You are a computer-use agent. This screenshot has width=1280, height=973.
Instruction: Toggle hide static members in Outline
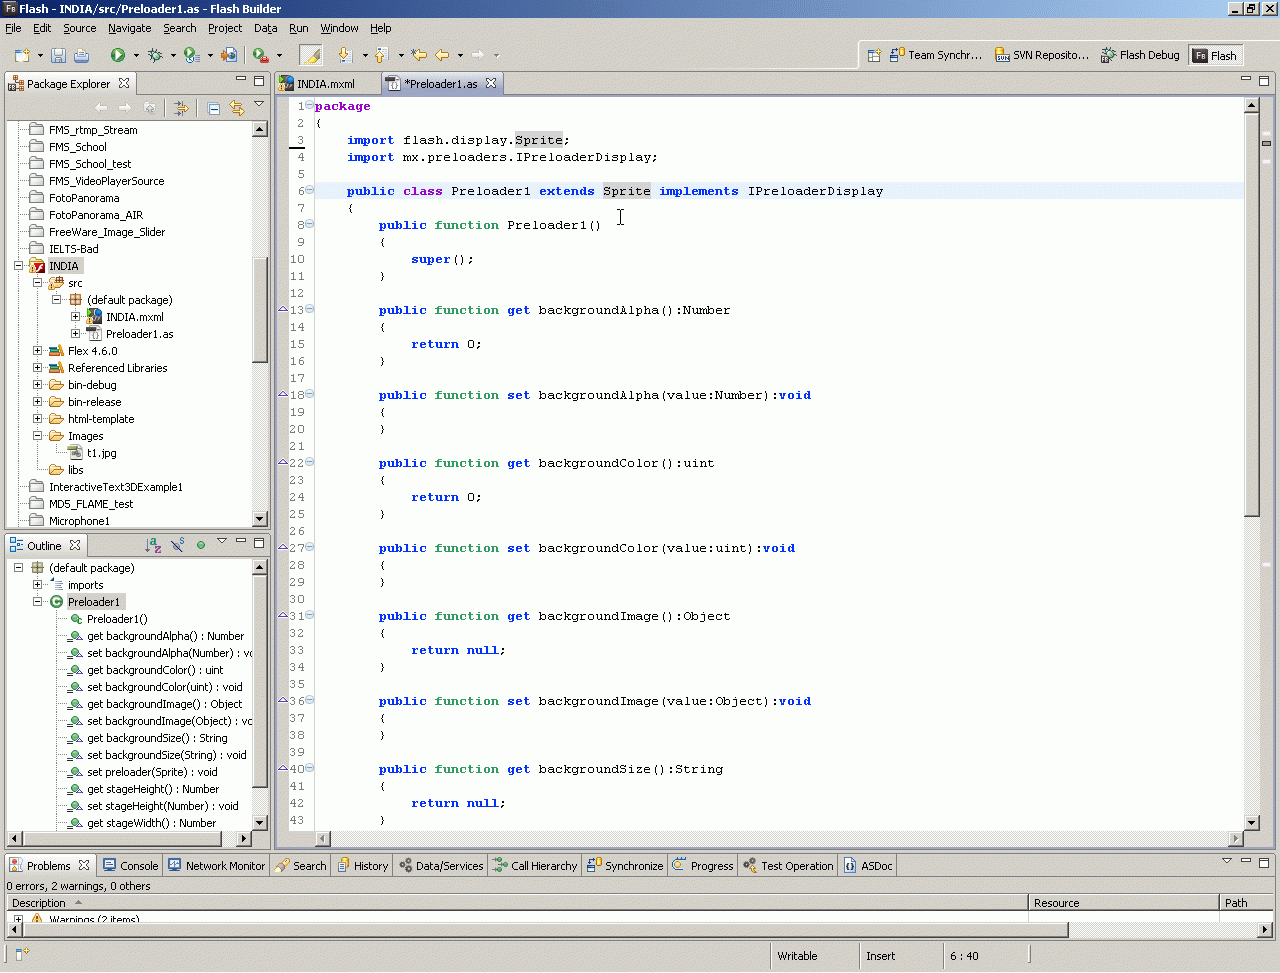pyautogui.click(x=178, y=545)
